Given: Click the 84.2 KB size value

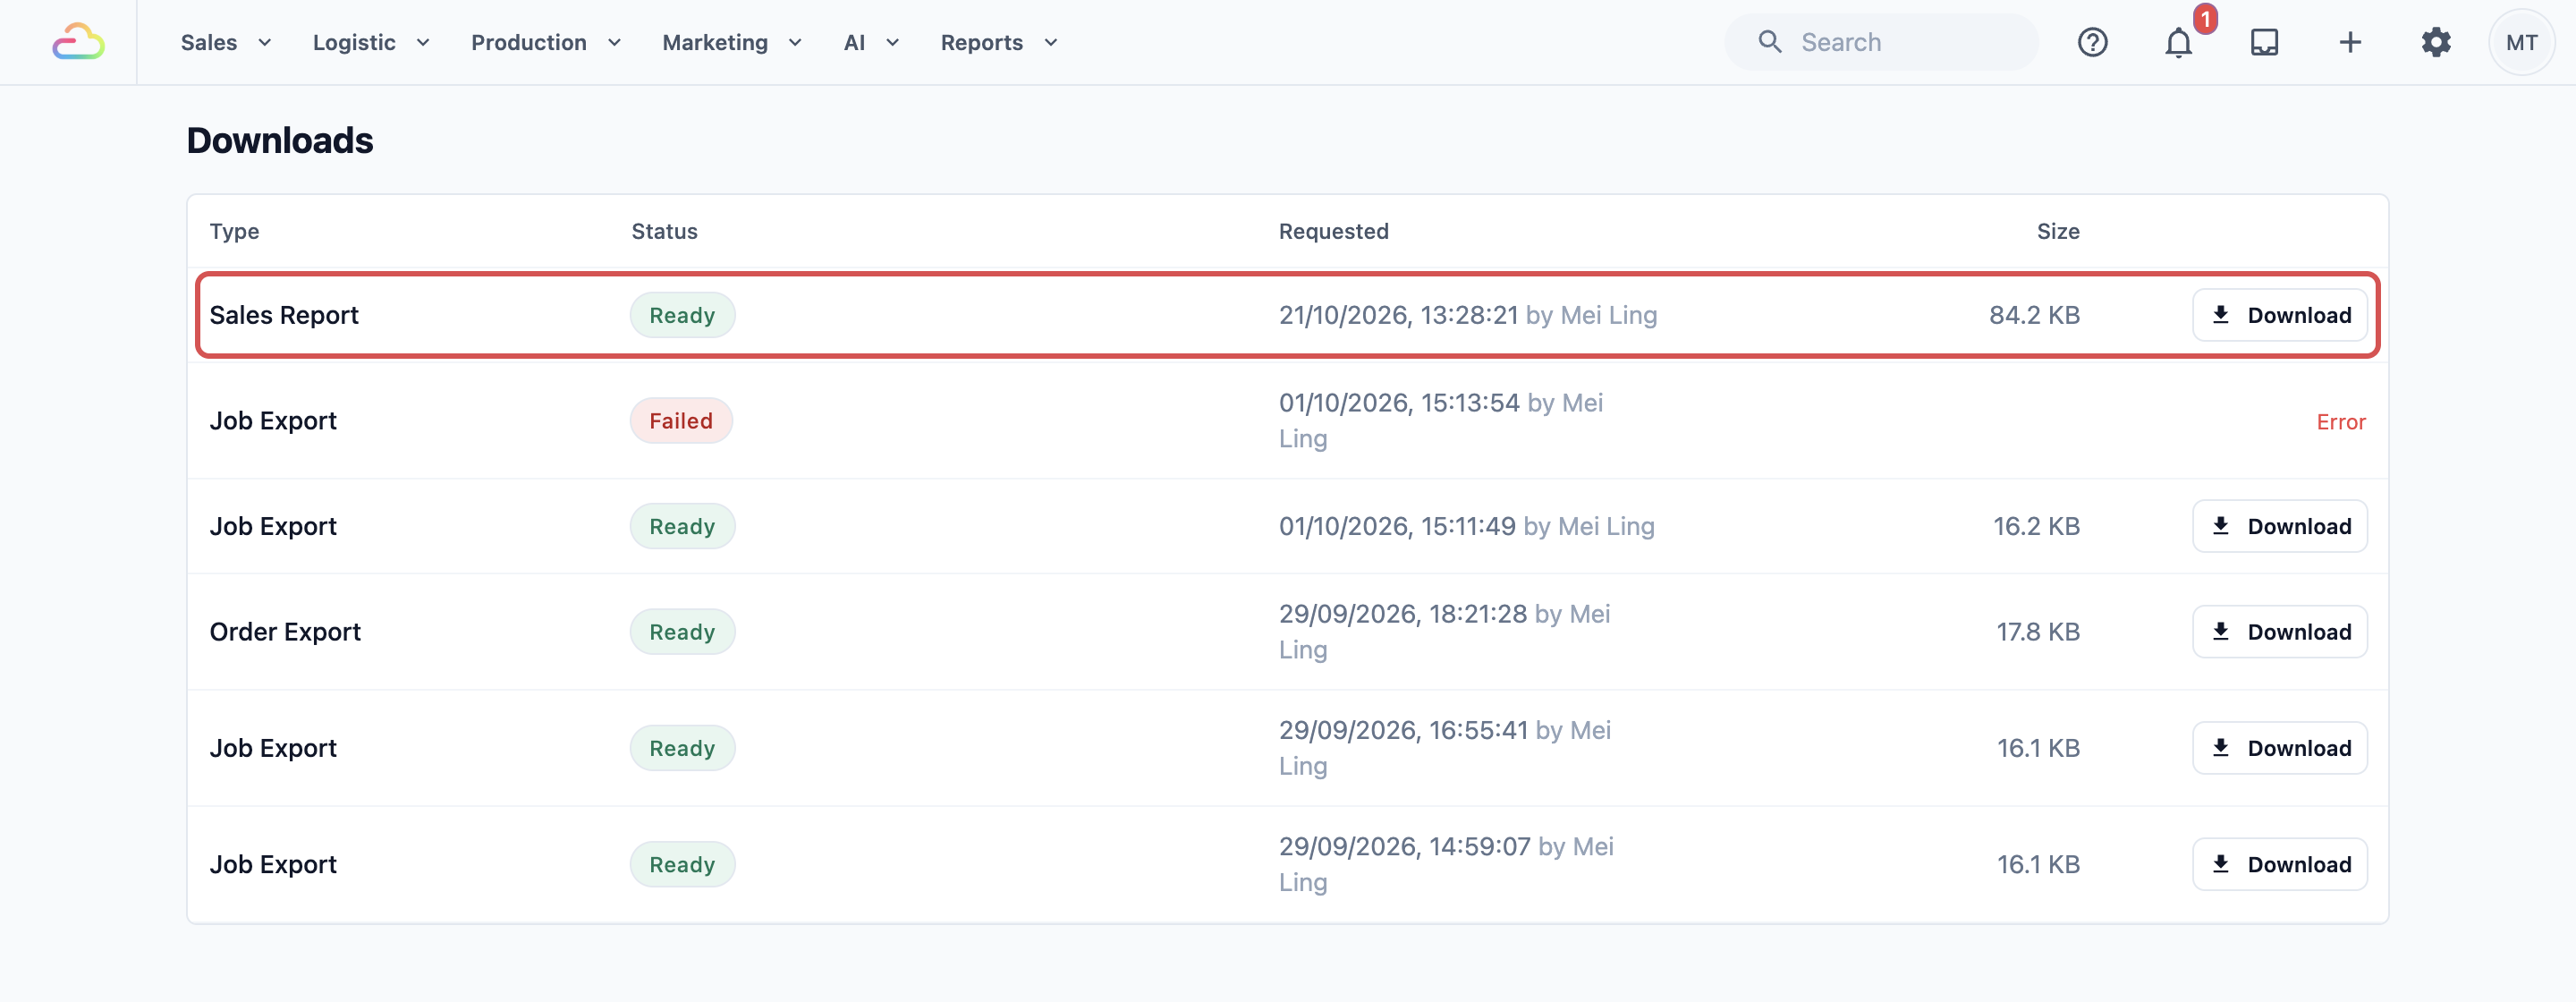Looking at the screenshot, I should [2034, 315].
